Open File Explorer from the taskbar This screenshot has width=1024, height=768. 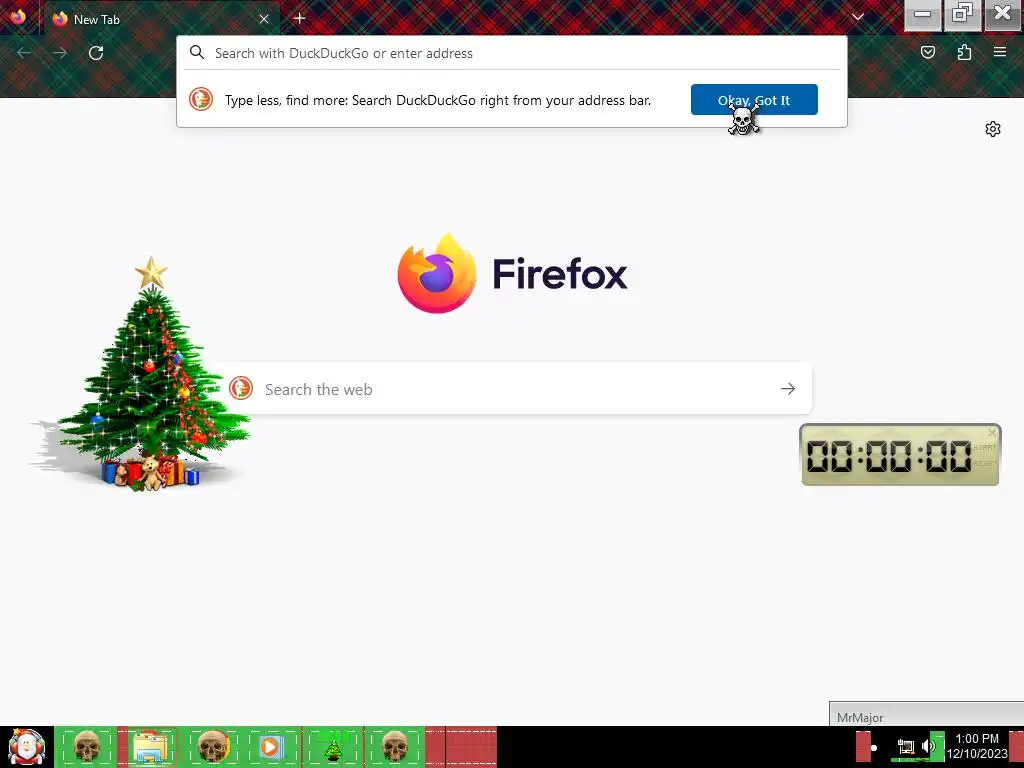151,747
